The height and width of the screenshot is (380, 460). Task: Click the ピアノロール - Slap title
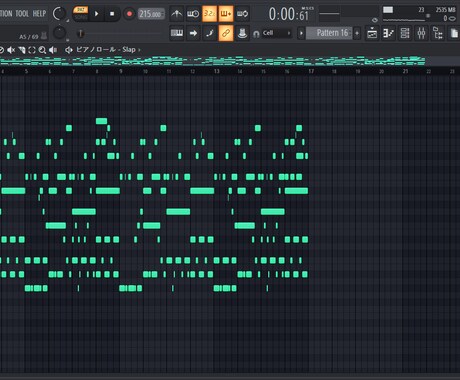[106, 50]
